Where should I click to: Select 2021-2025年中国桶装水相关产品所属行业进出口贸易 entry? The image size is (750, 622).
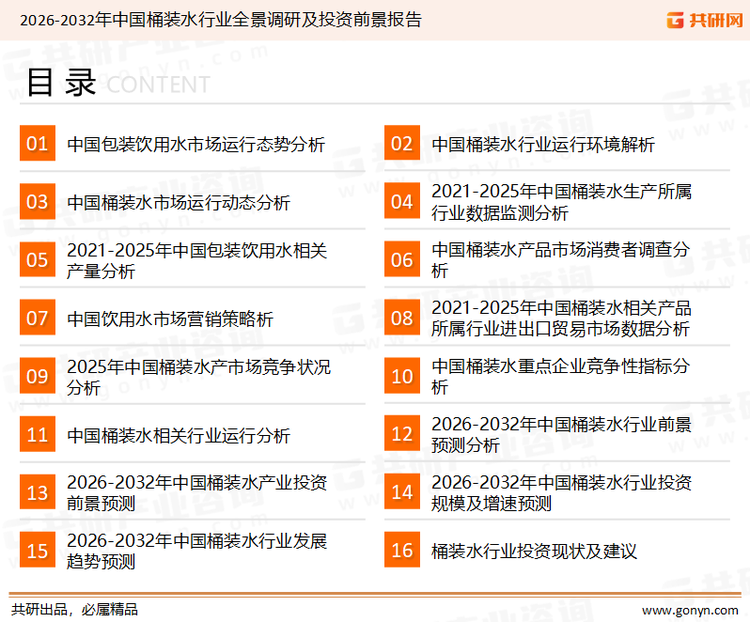562,318
